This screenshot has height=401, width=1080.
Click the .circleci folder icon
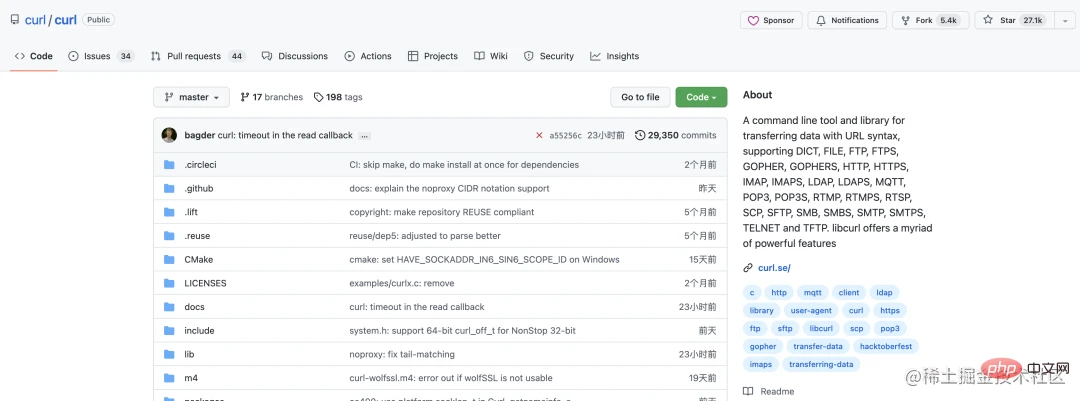(169, 165)
